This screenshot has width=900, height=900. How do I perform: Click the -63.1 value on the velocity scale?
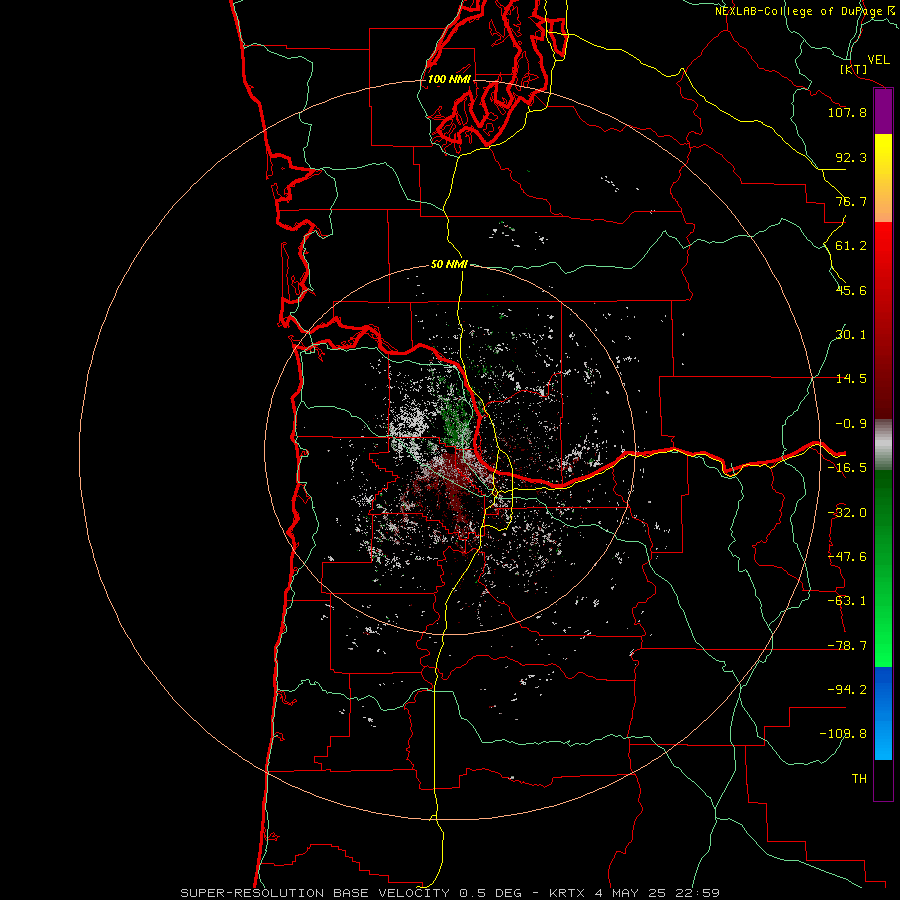click(x=847, y=601)
